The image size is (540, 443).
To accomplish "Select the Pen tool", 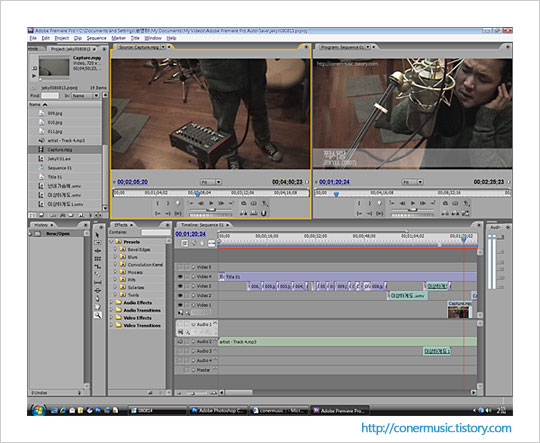I will tap(98, 298).
